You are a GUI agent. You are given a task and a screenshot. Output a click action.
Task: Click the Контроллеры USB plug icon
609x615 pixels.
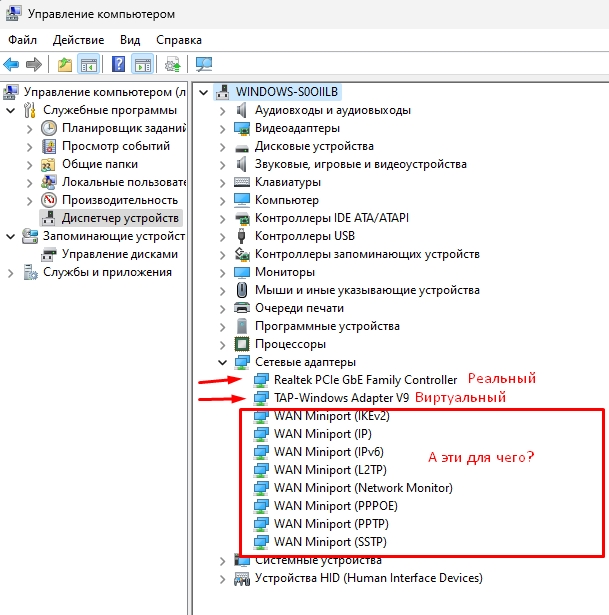(x=242, y=236)
